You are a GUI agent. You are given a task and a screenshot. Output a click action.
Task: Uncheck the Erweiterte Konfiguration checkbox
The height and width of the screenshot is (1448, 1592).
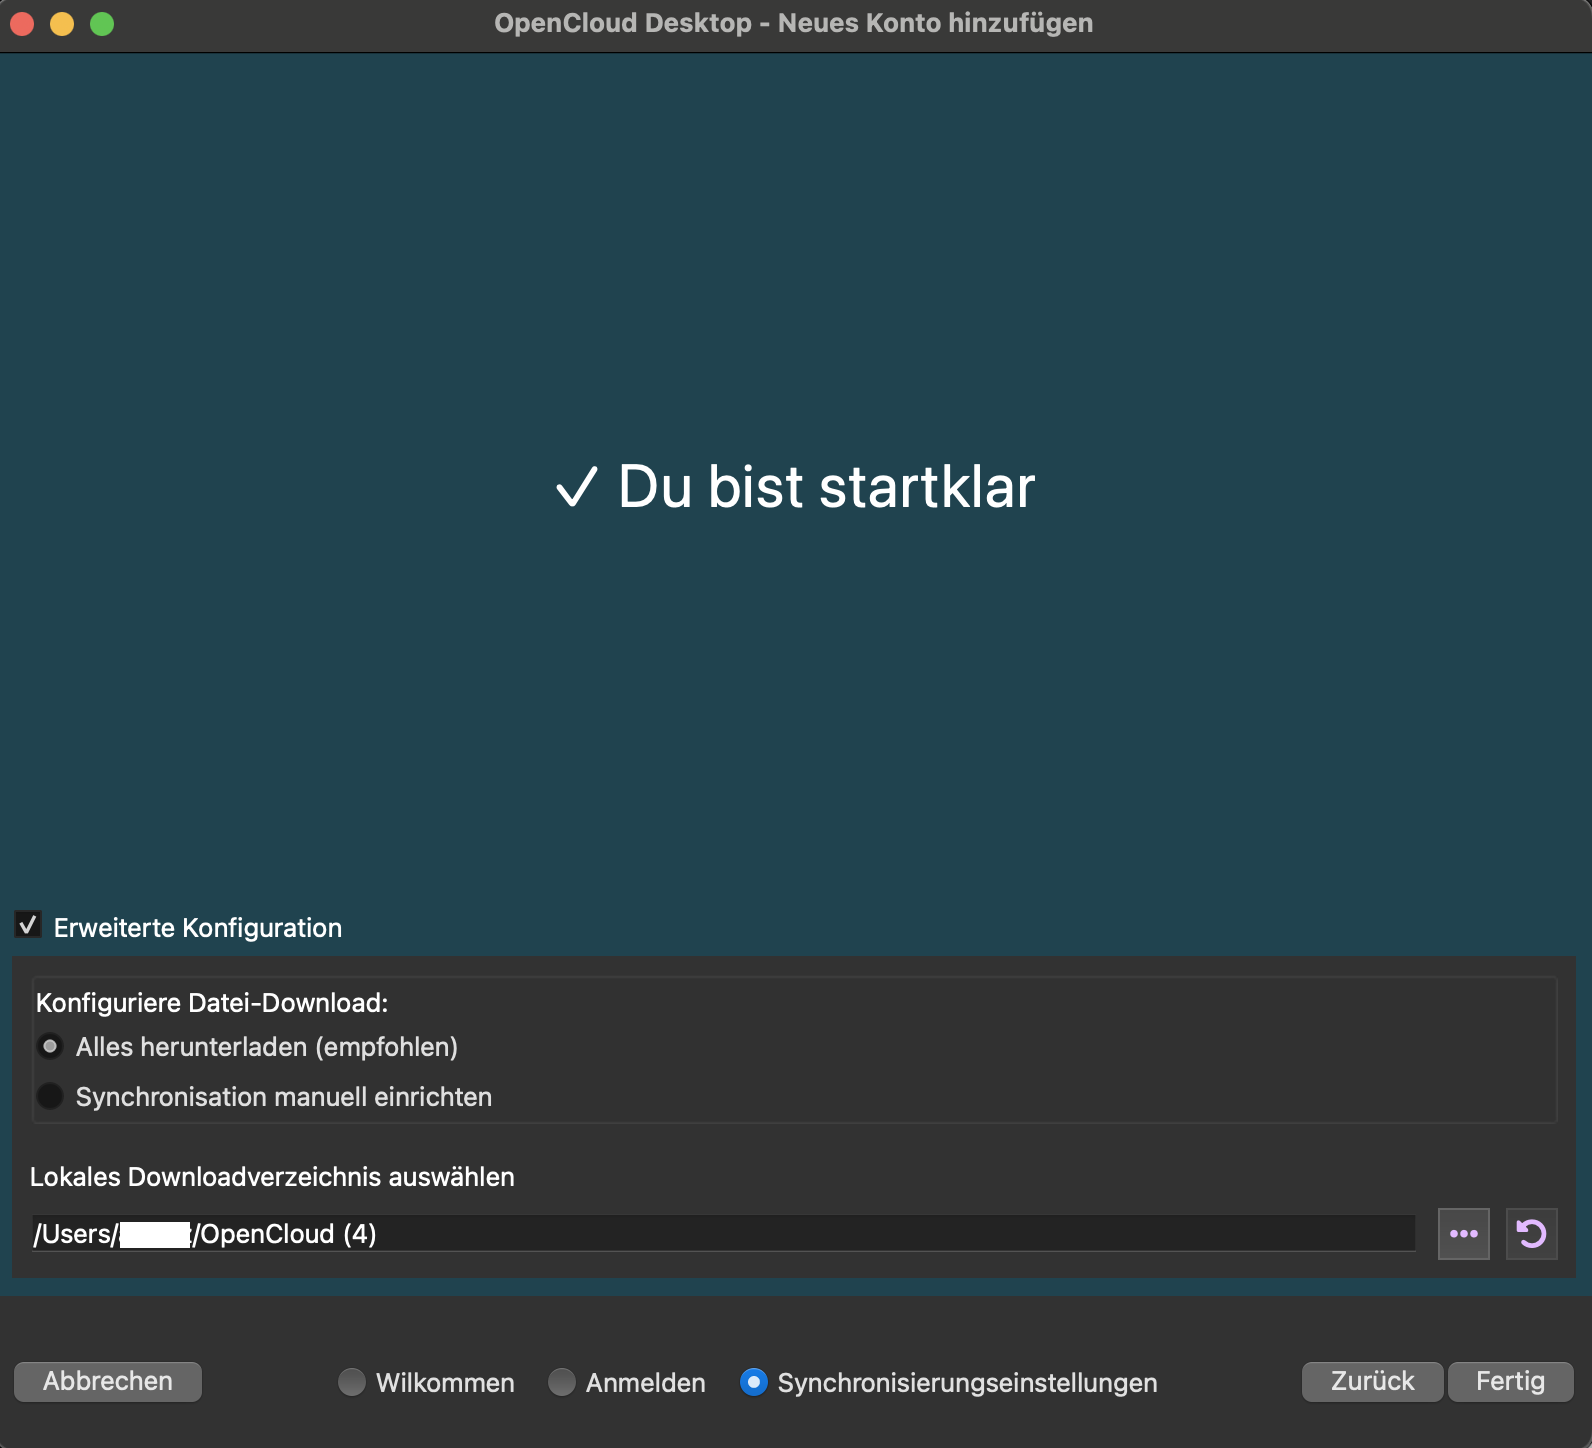point(28,925)
